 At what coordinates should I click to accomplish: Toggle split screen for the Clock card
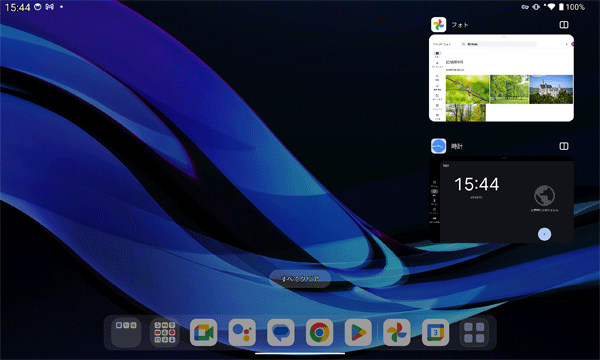pyautogui.click(x=564, y=146)
